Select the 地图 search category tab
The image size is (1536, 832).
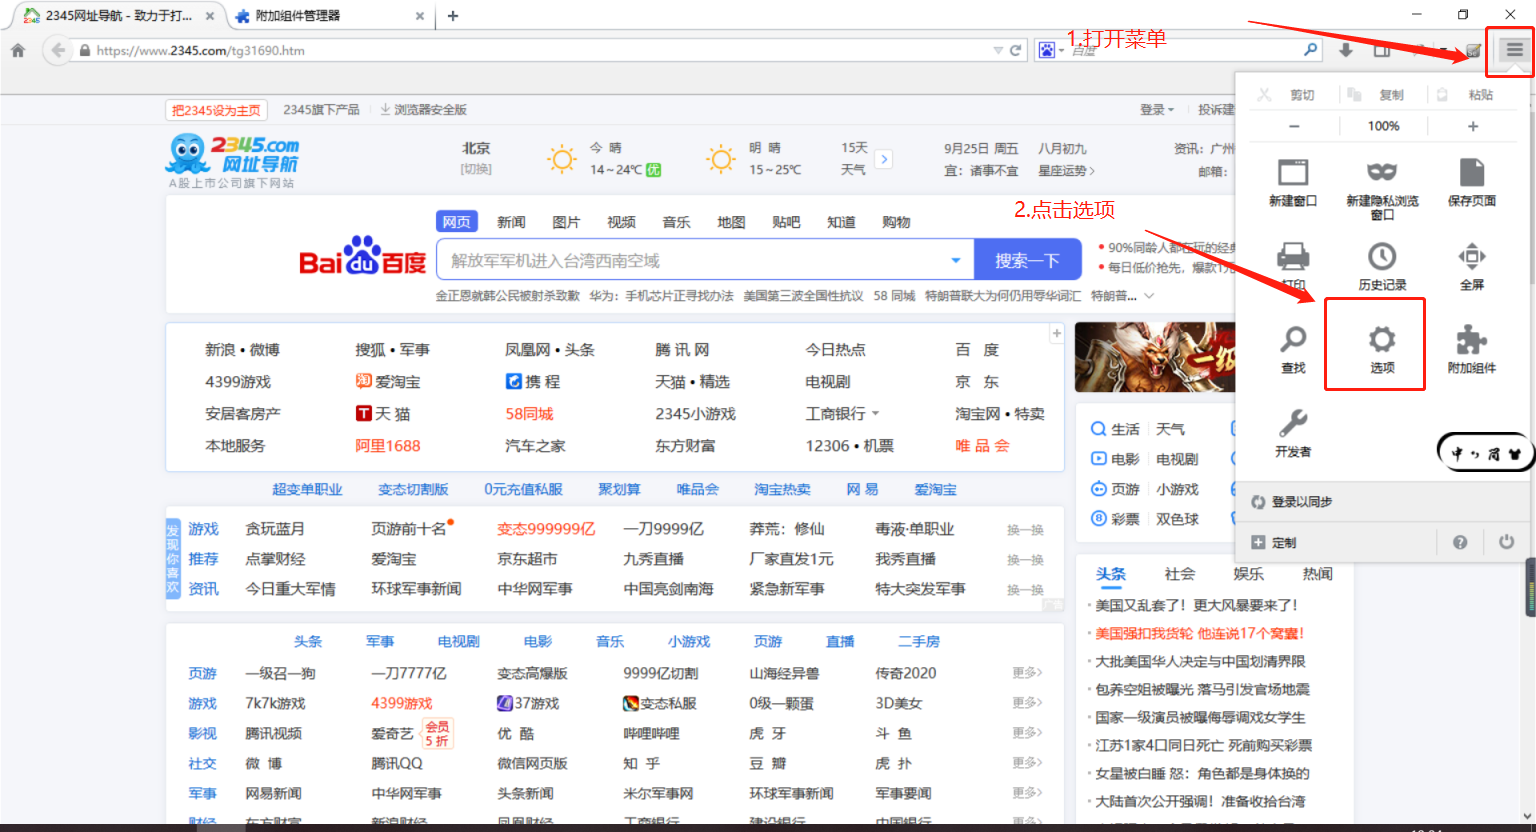pos(731,222)
